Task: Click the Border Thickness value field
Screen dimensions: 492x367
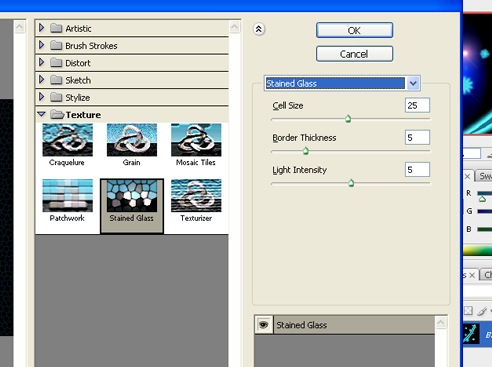Action: (x=417, y=137)
